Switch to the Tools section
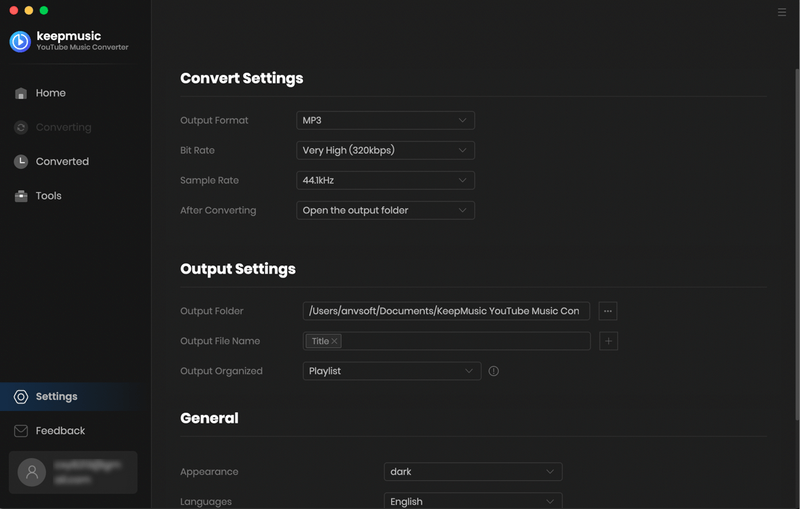800x509 pixels. [48, 196]
